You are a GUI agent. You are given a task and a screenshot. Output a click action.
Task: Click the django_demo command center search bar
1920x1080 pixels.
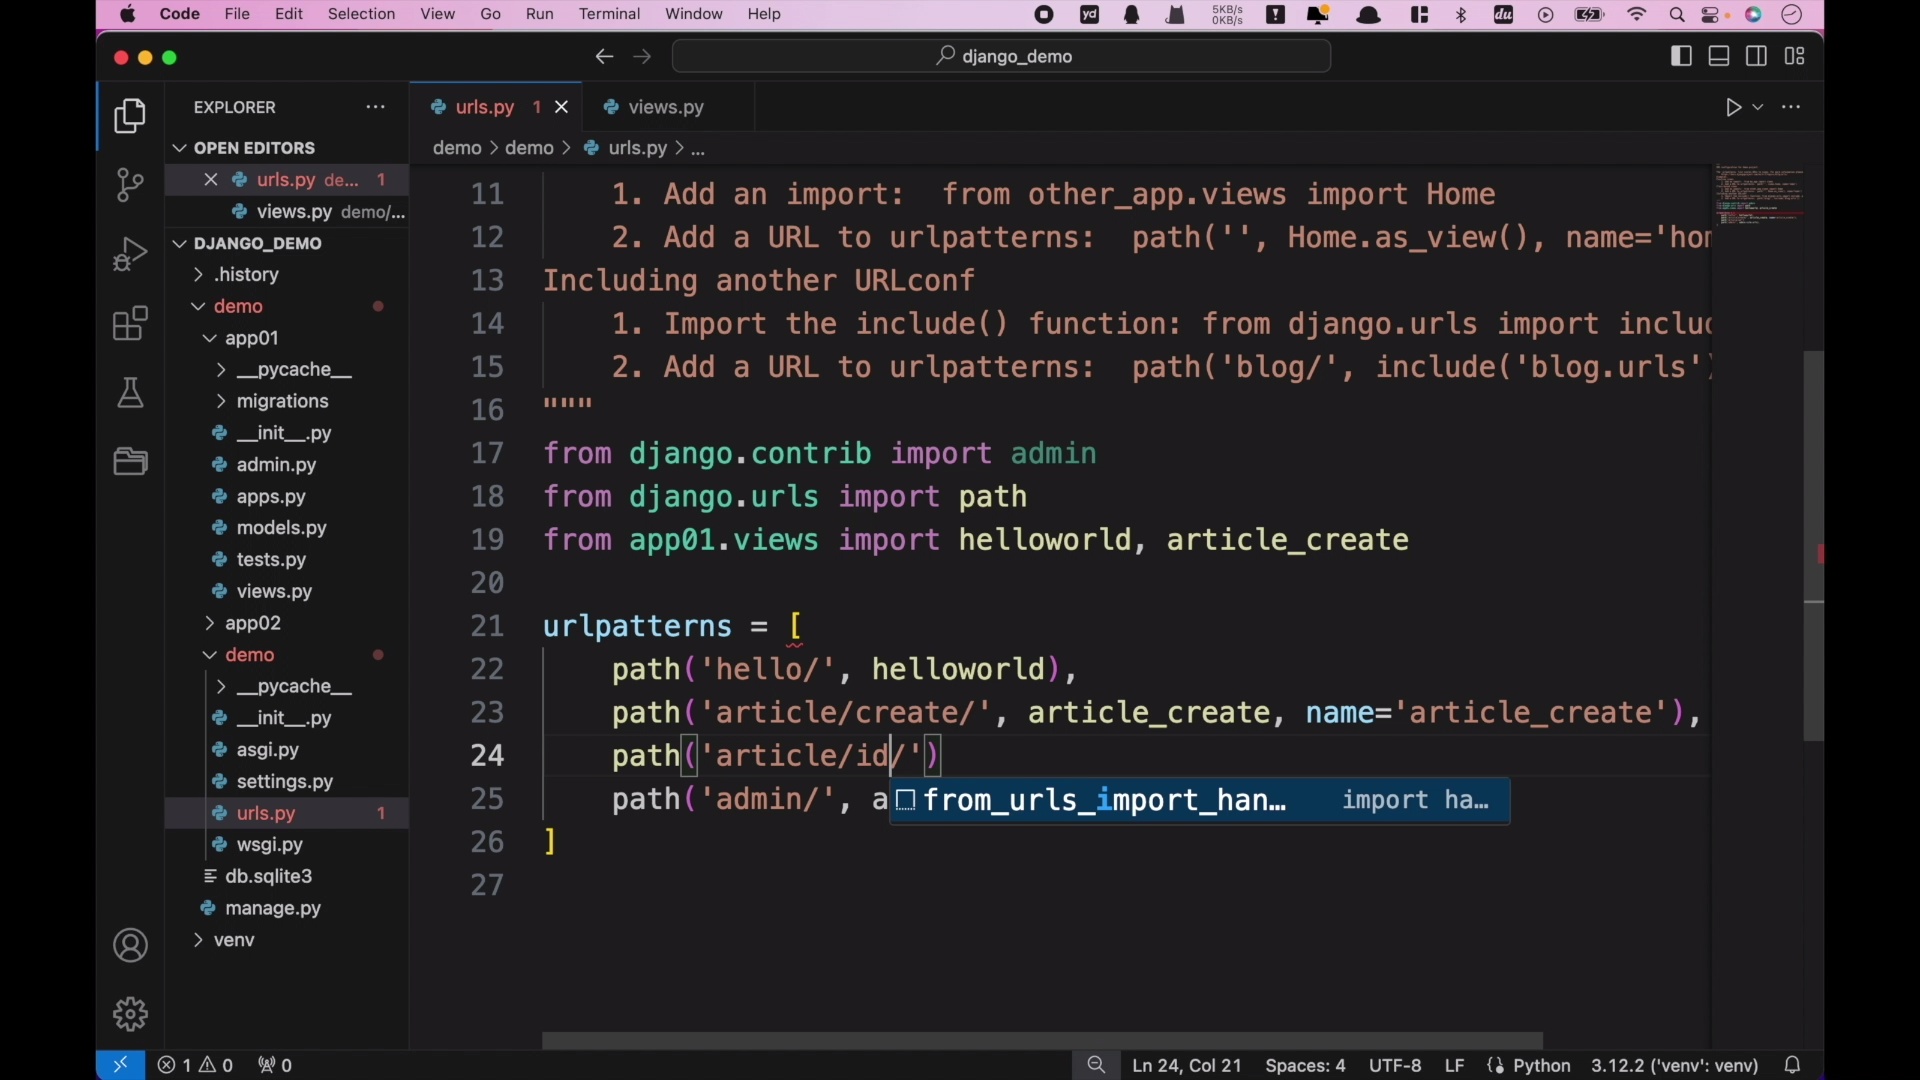(1001, 56)
